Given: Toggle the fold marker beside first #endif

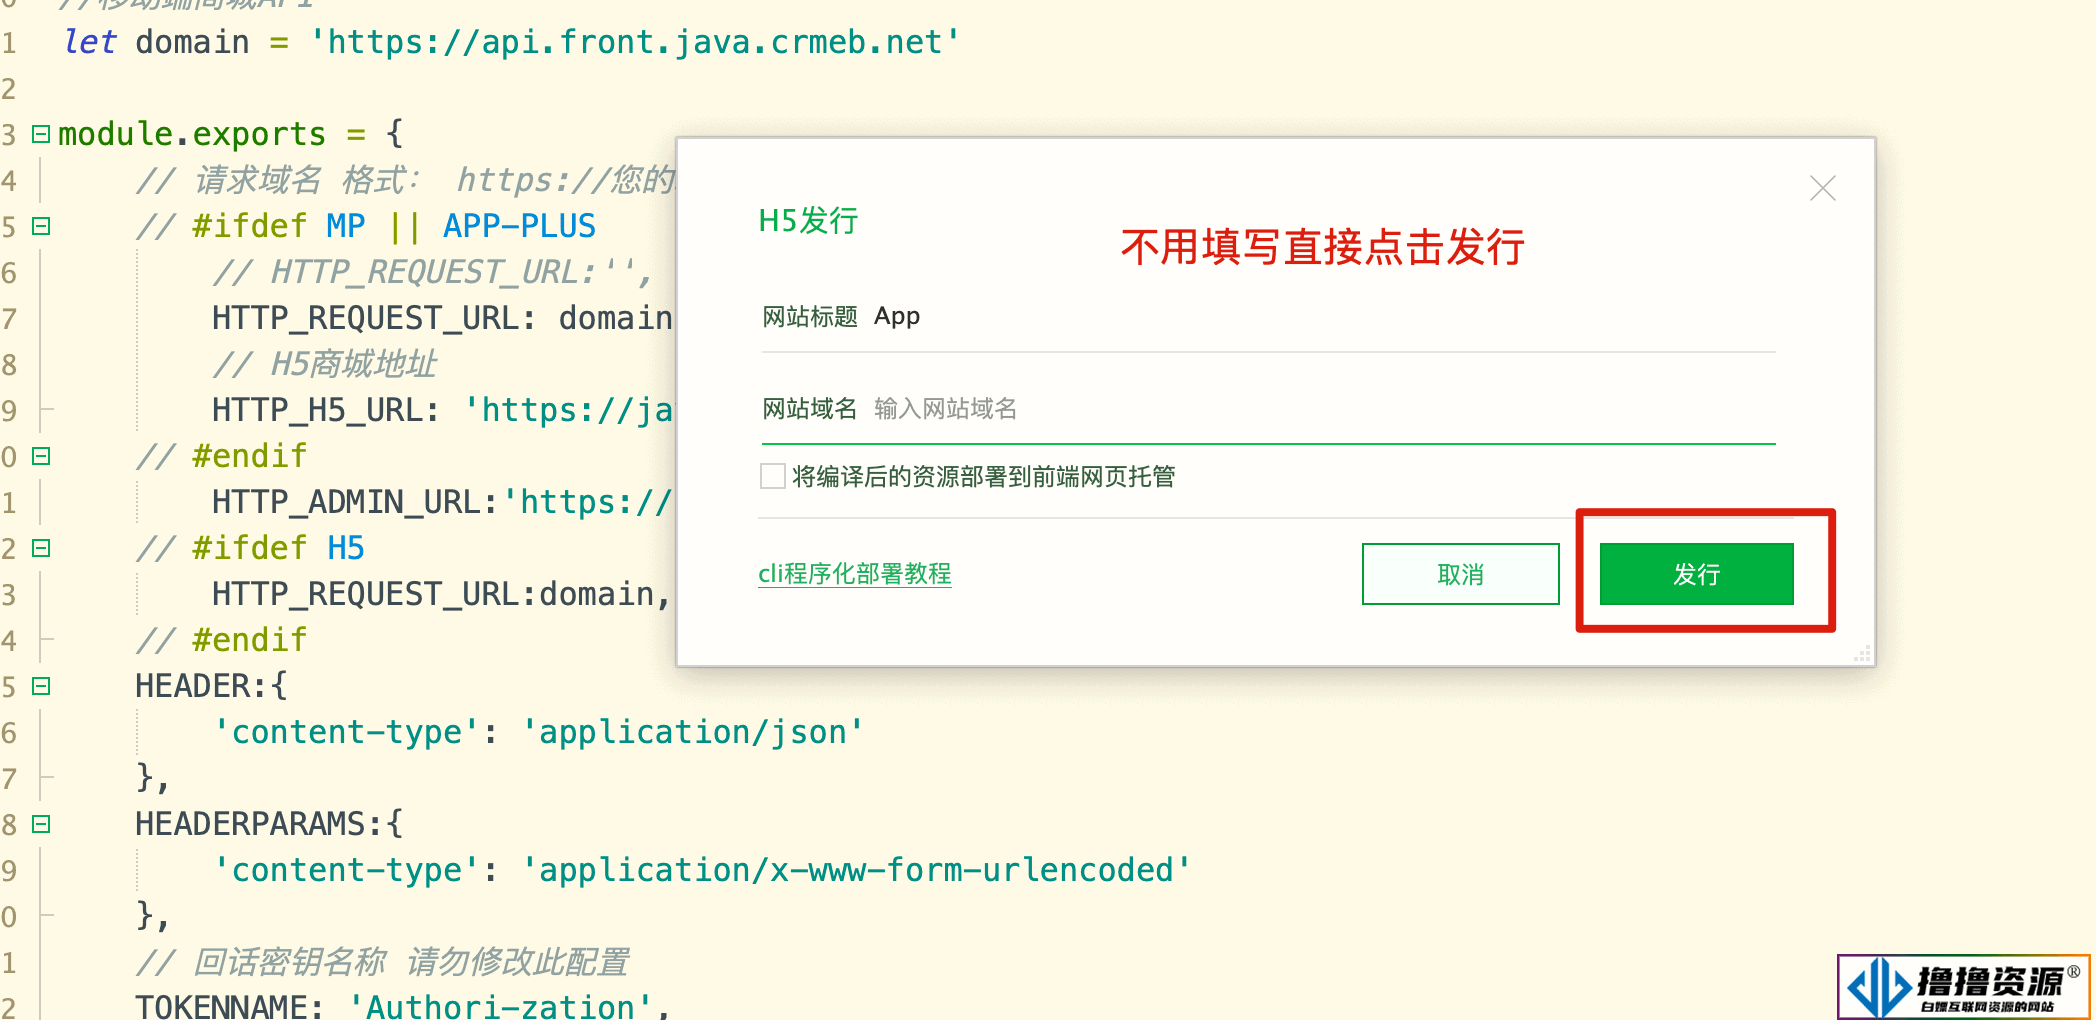Looking at the screenshot, I should coord(41,455).
